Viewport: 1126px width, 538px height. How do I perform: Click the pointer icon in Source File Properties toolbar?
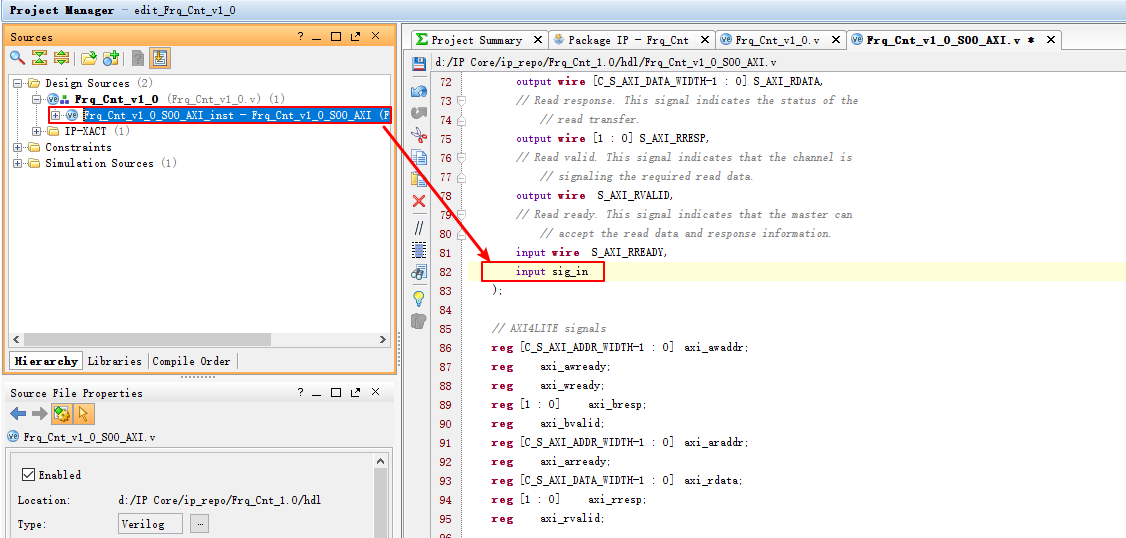84,414
